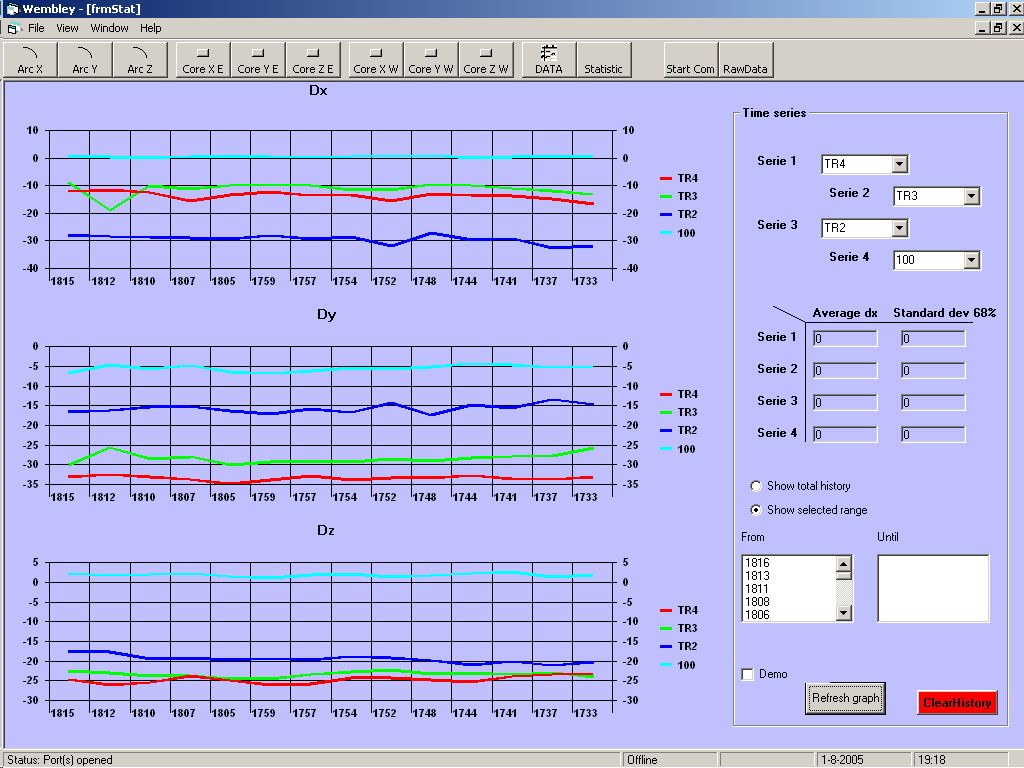Click the Refresh graph button

tap(845, 698)
